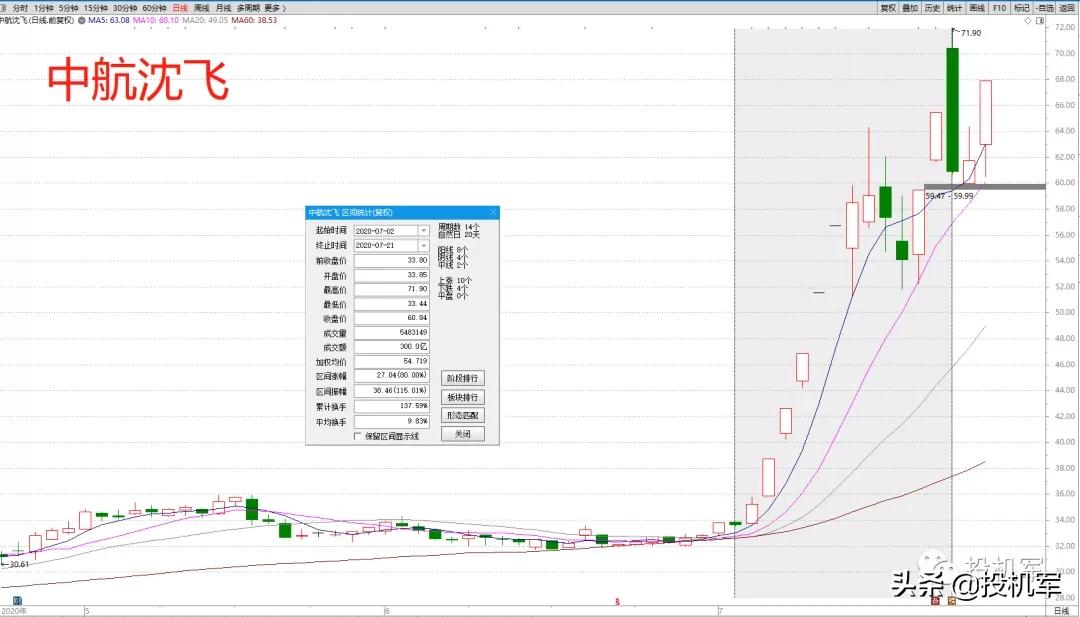Click the 累计换手 value 137.59%
1080x617 pixels.
(391, 406)
